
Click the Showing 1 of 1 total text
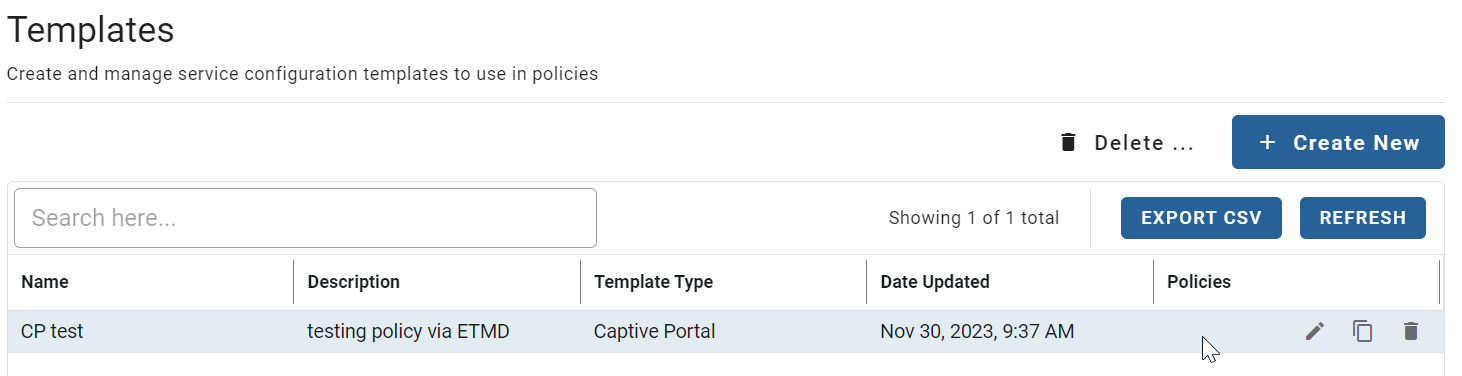(x=974, y=218)
